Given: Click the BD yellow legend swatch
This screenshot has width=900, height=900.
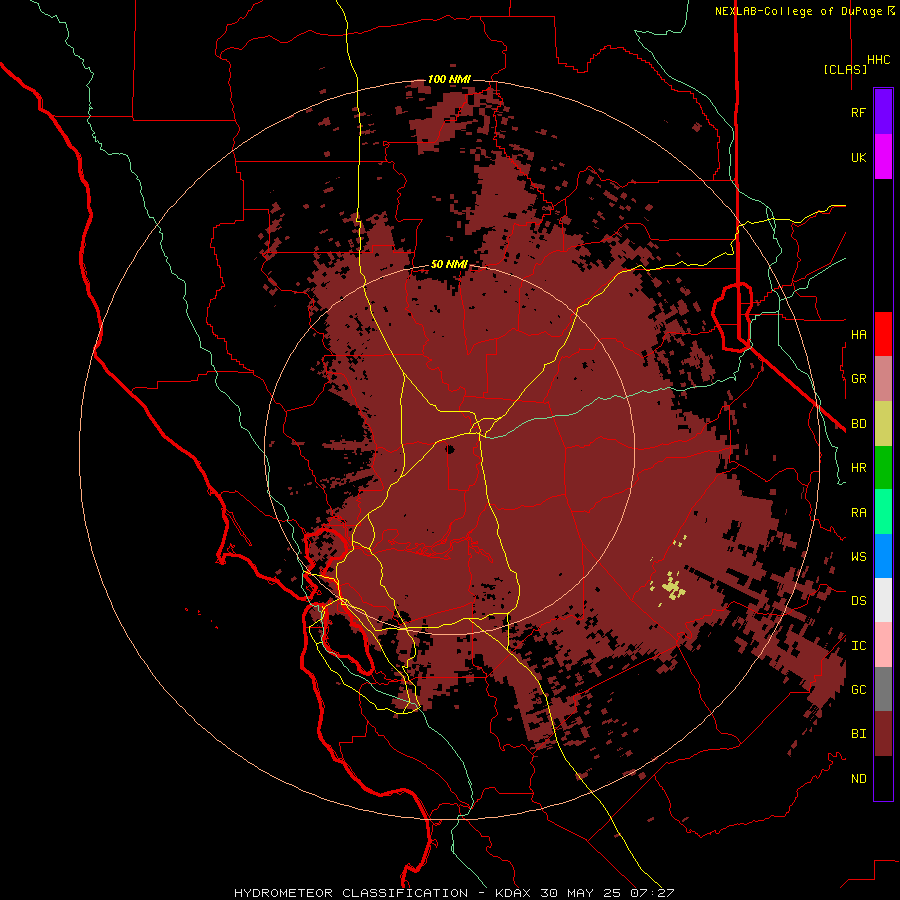Looking at the screenshot, I should pos(883,424).
